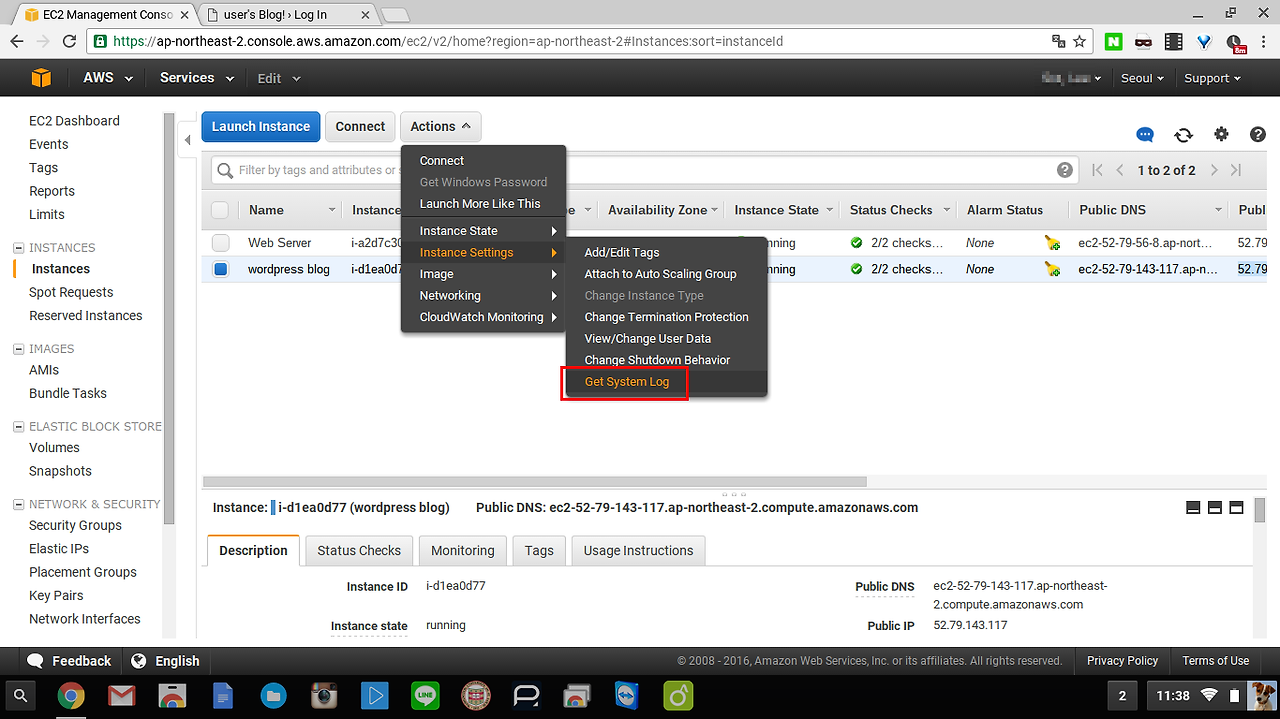Tick the checkbox for Web Server instance

click(x=221, y=243)
